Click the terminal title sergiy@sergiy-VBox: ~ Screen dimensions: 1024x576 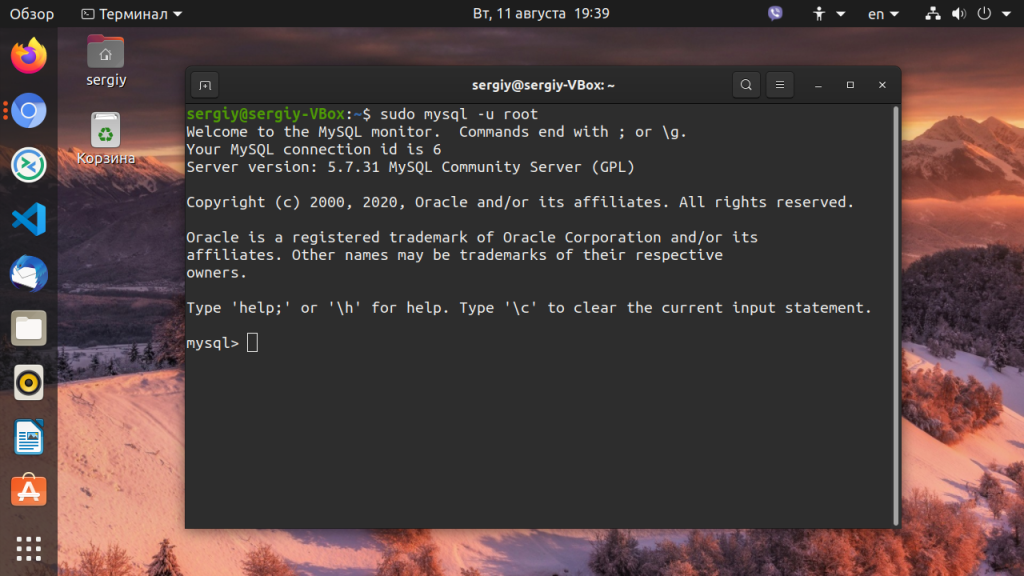(x=543, y=85)
